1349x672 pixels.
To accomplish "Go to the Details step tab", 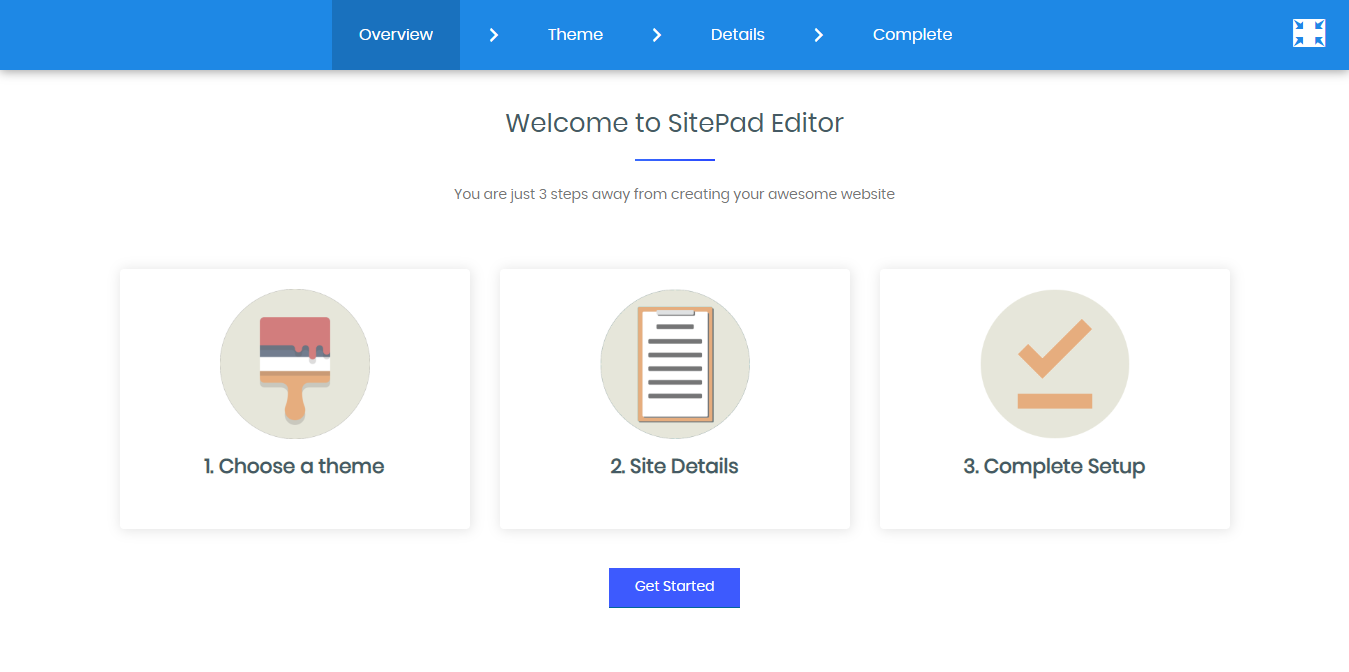I will click(x=738, y=35).
